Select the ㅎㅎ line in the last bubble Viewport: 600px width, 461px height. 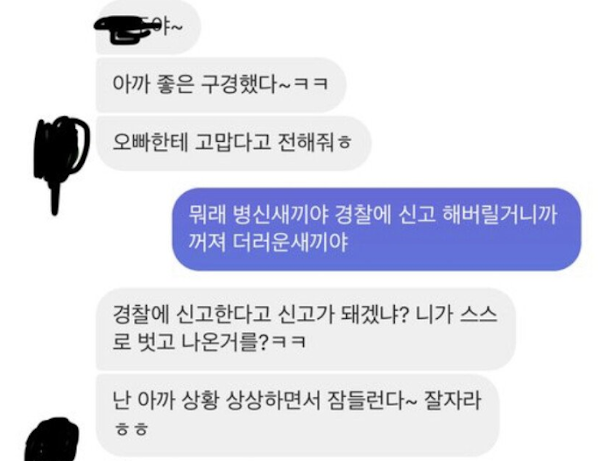(131, 429)
